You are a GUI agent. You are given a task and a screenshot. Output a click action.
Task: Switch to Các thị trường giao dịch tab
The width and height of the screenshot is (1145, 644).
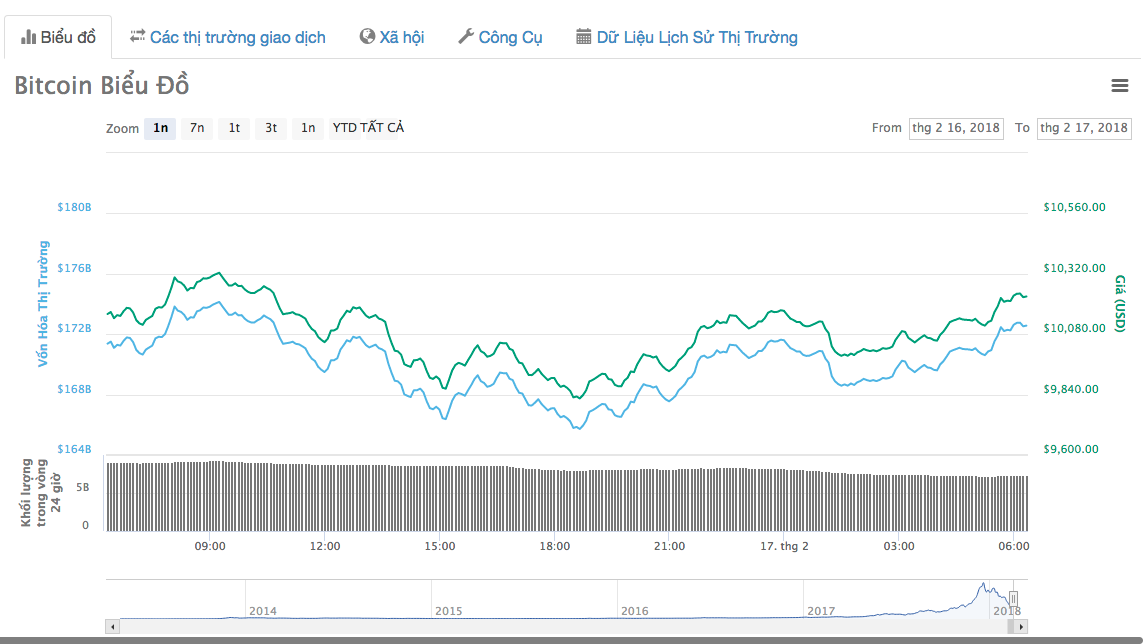point(228,37)
